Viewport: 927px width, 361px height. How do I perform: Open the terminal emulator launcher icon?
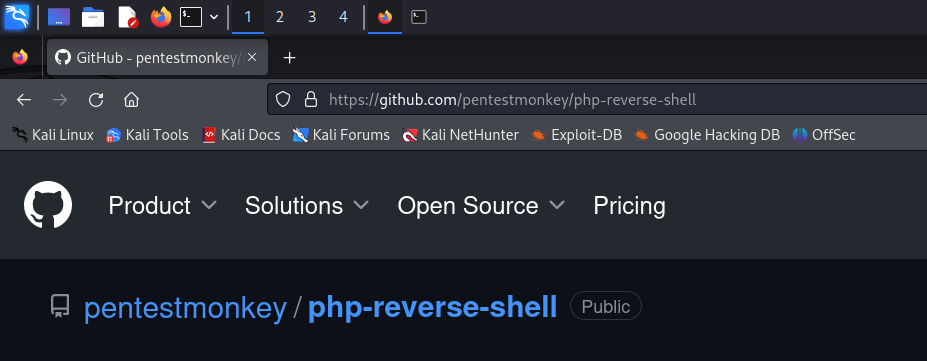tap(191, 17)
